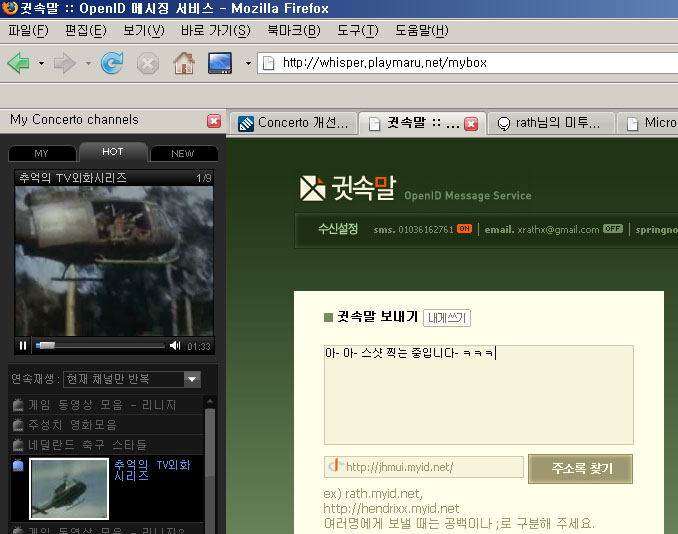Open the 북마크(B) menu
The height and width of the screenshot is (534, 678).
click(294, 30)
